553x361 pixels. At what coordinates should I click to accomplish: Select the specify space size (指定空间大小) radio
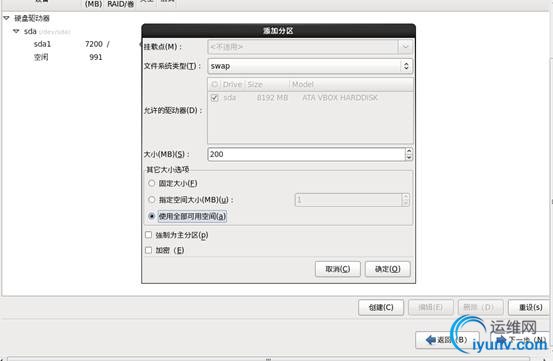152,200
